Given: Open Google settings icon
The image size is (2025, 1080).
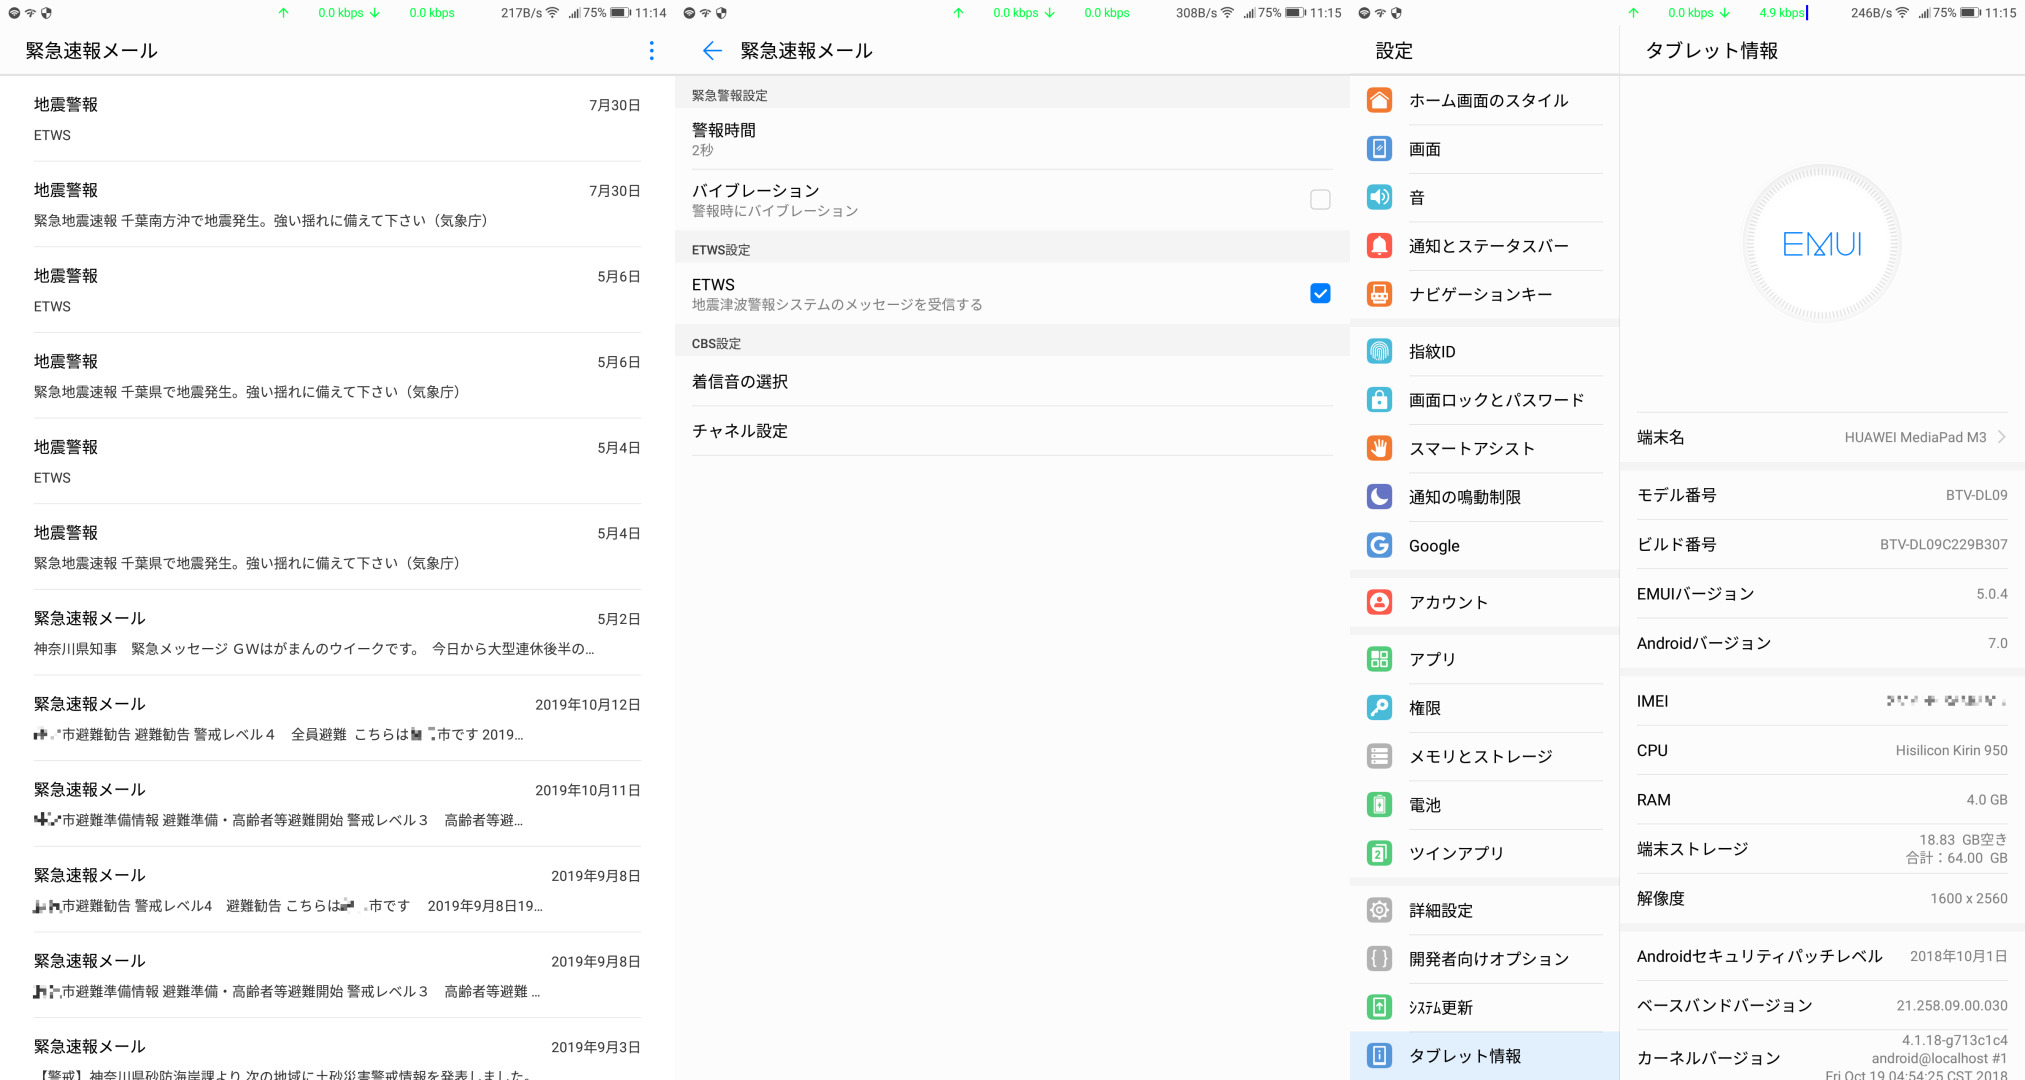Looking at the screenshot, I should (x=1379, y=545).
